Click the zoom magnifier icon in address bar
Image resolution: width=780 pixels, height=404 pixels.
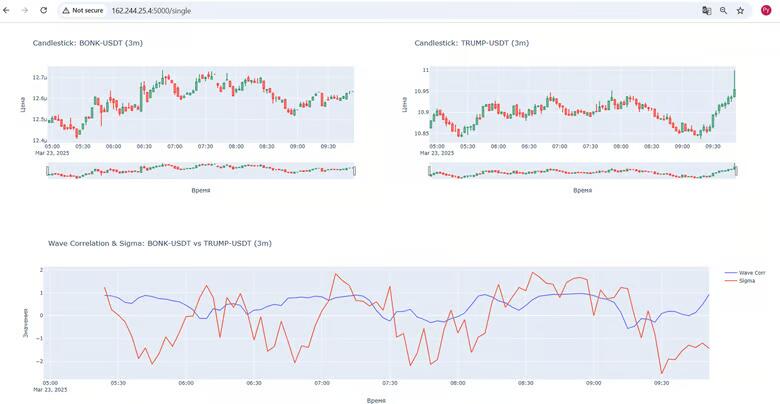click(x=723, y=10)
